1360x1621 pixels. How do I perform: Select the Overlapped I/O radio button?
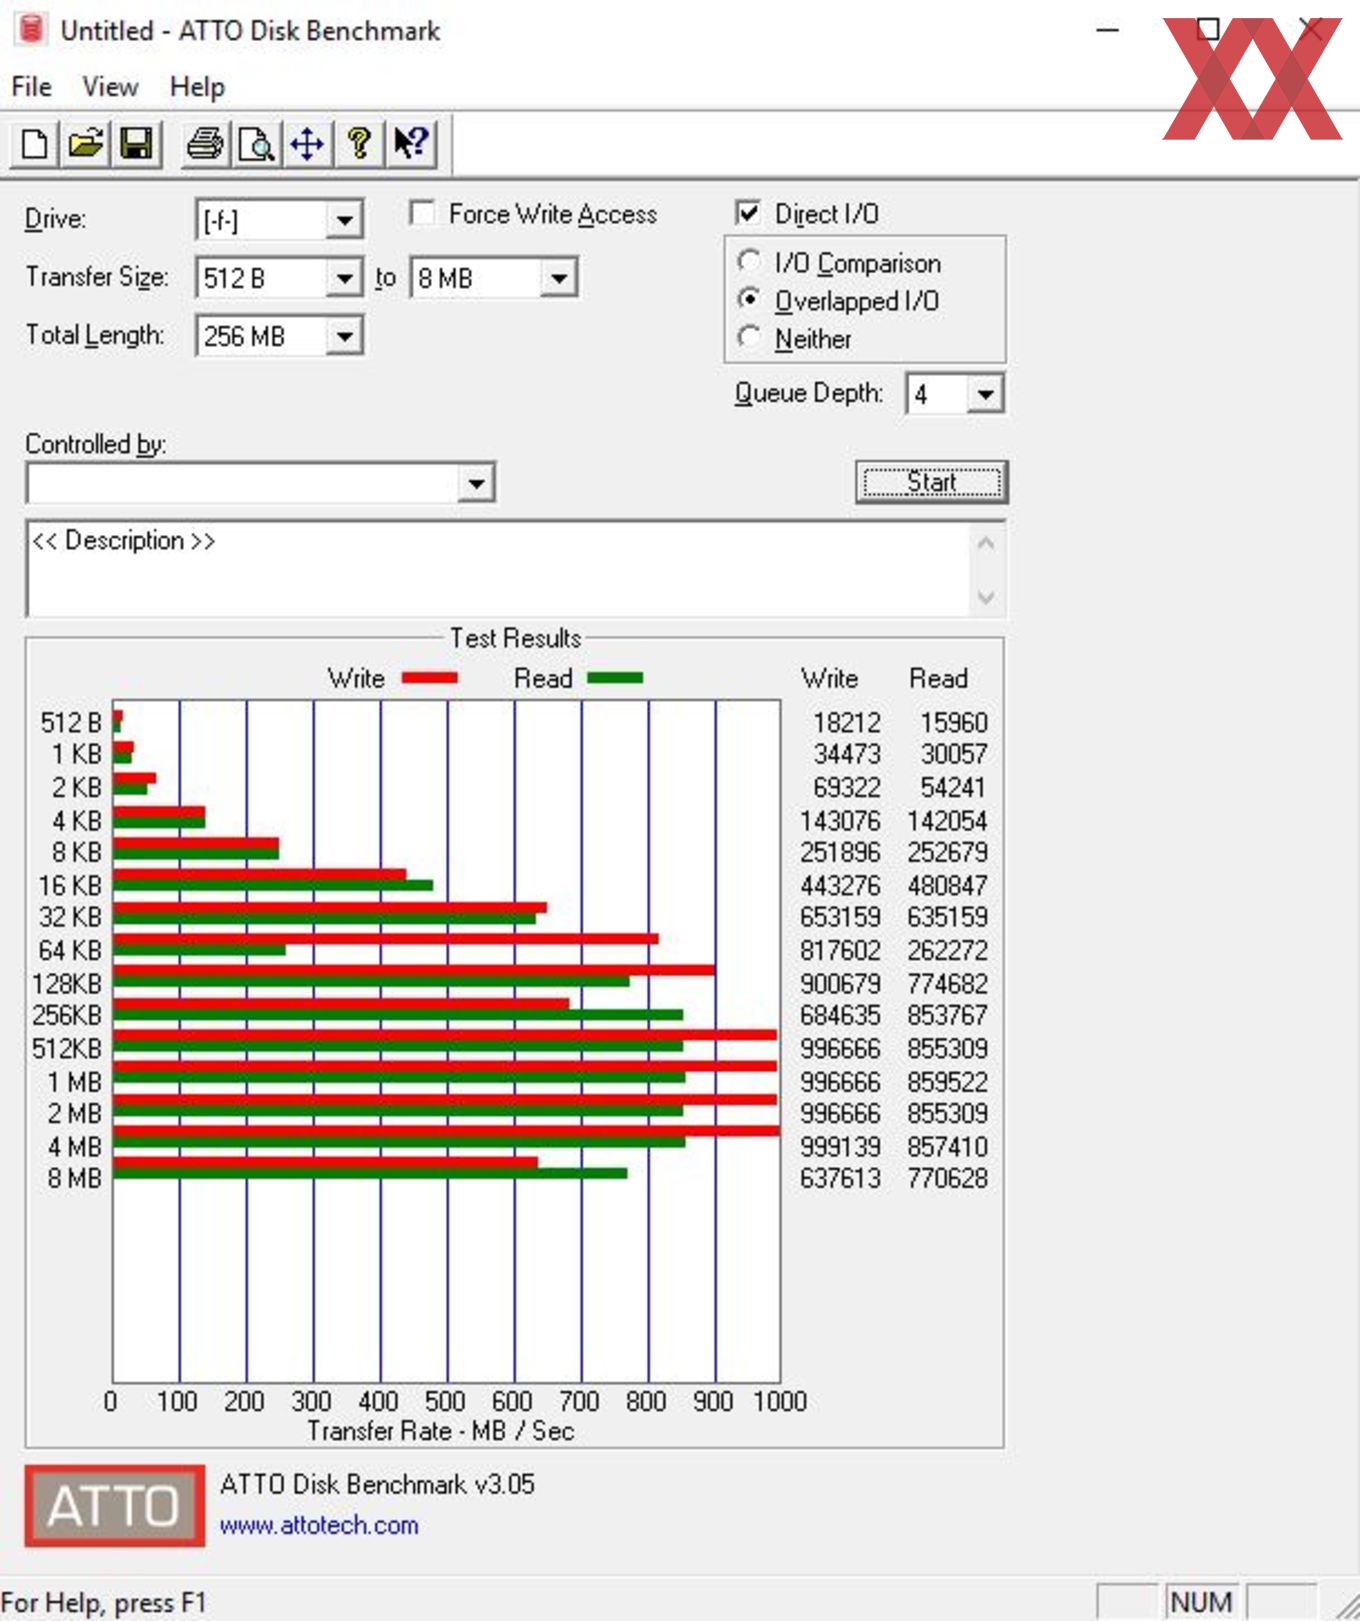[x=749, y=300]
